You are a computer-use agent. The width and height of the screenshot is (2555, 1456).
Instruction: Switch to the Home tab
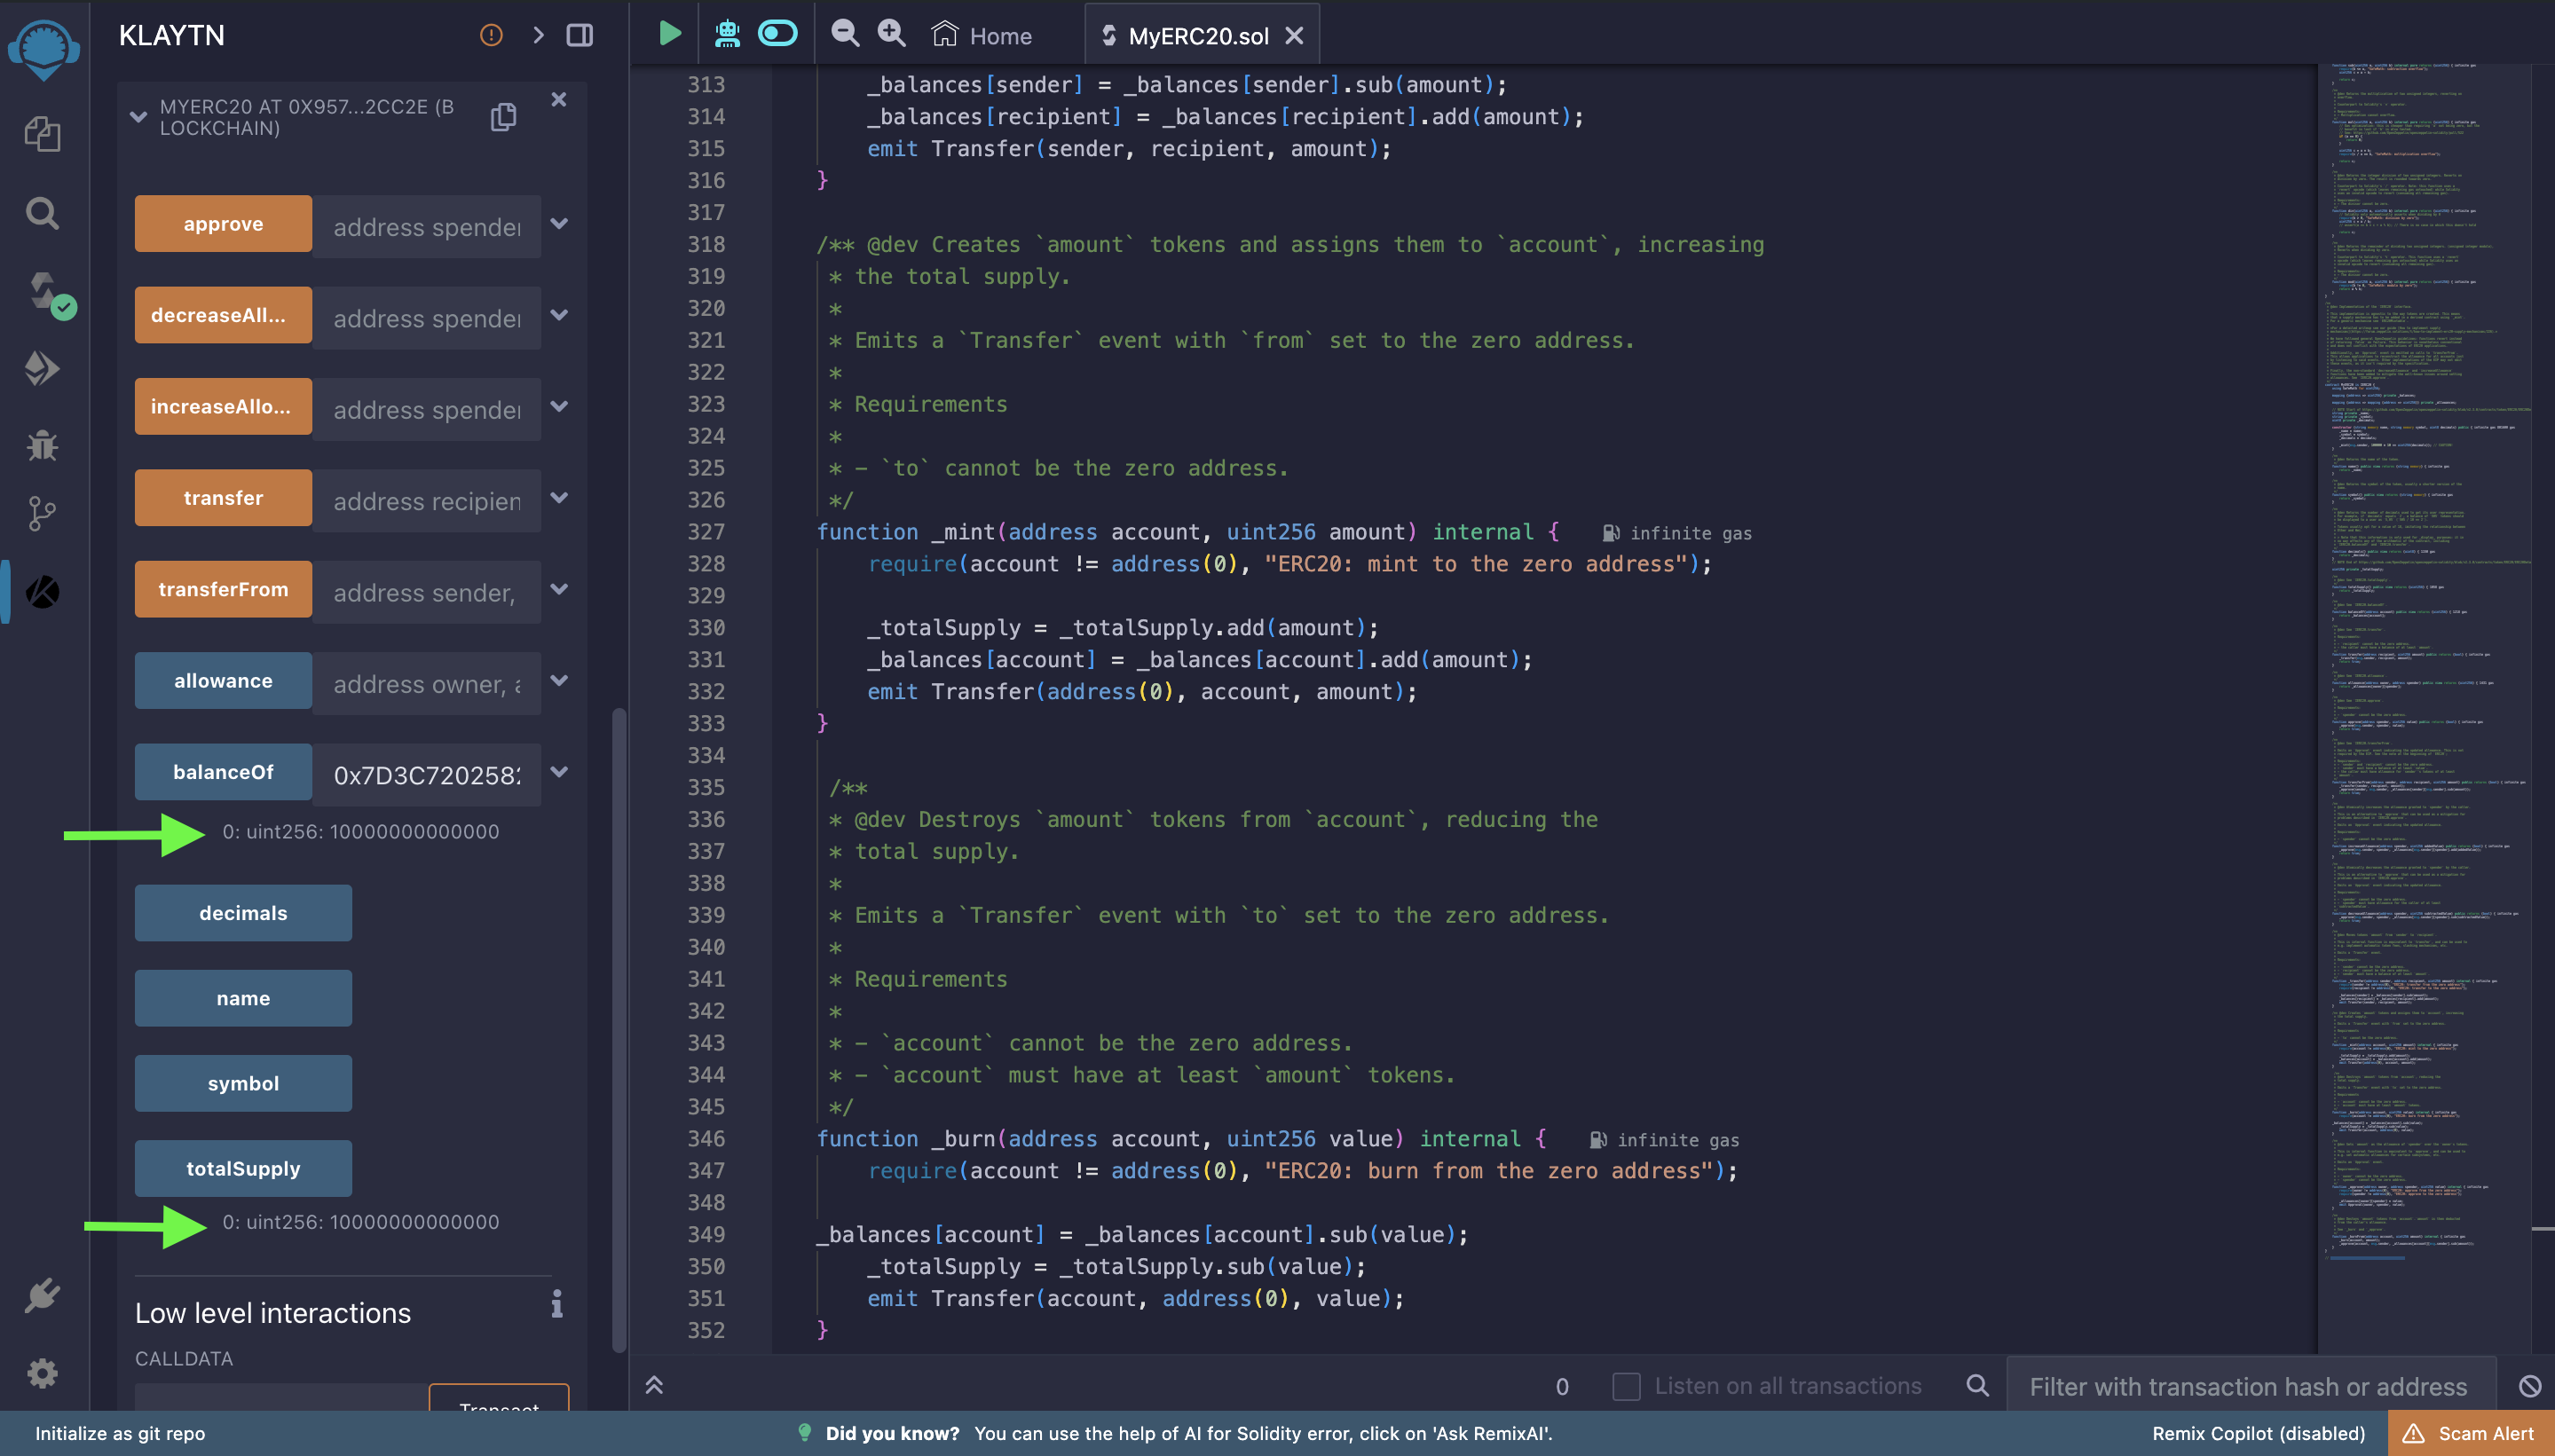(983, 36)
